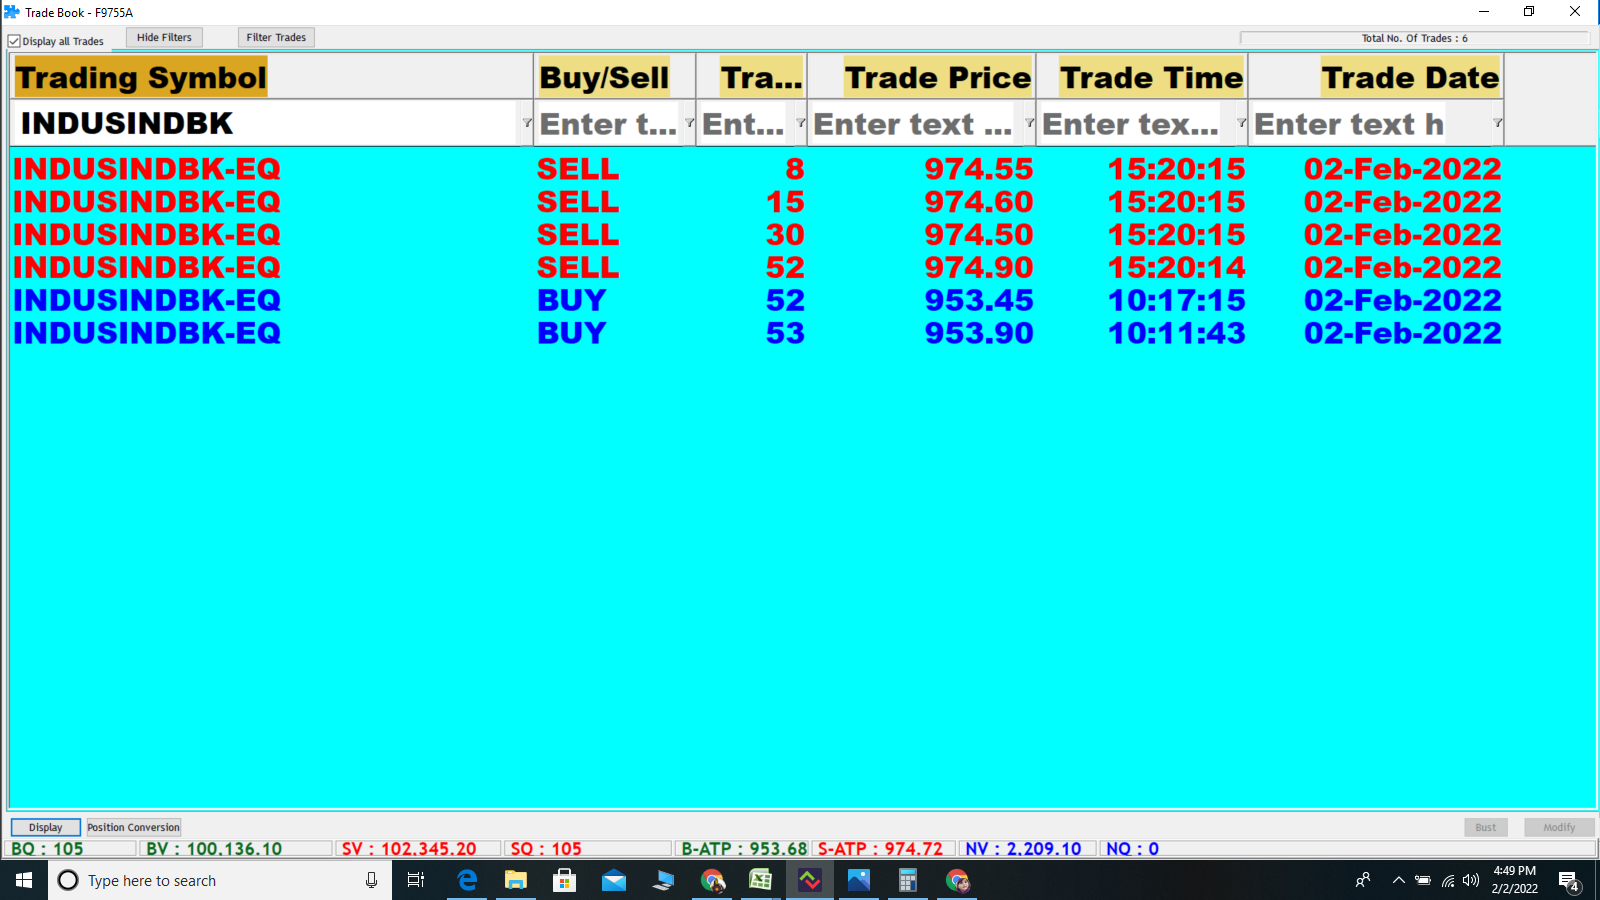Click trade time 10:11:43 cell
1600x900 pixels.
[x=1177, y=334]
